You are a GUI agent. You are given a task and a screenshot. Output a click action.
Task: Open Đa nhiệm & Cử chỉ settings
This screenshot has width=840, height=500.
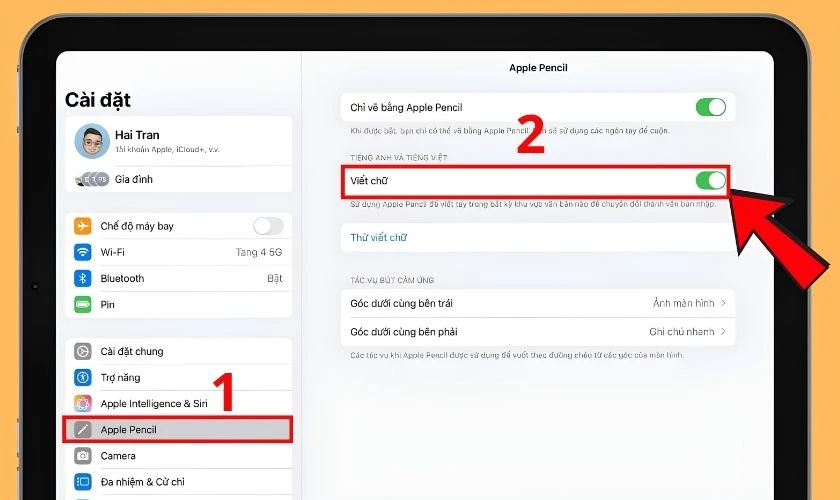(179, 482)
